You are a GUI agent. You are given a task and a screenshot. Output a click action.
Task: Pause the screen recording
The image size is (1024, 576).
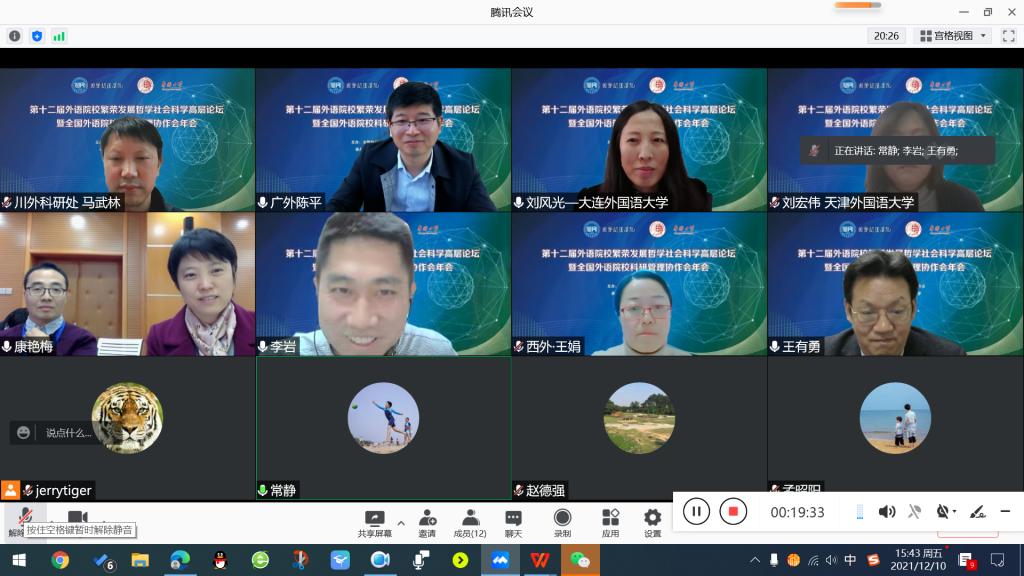tap(696, 512)
